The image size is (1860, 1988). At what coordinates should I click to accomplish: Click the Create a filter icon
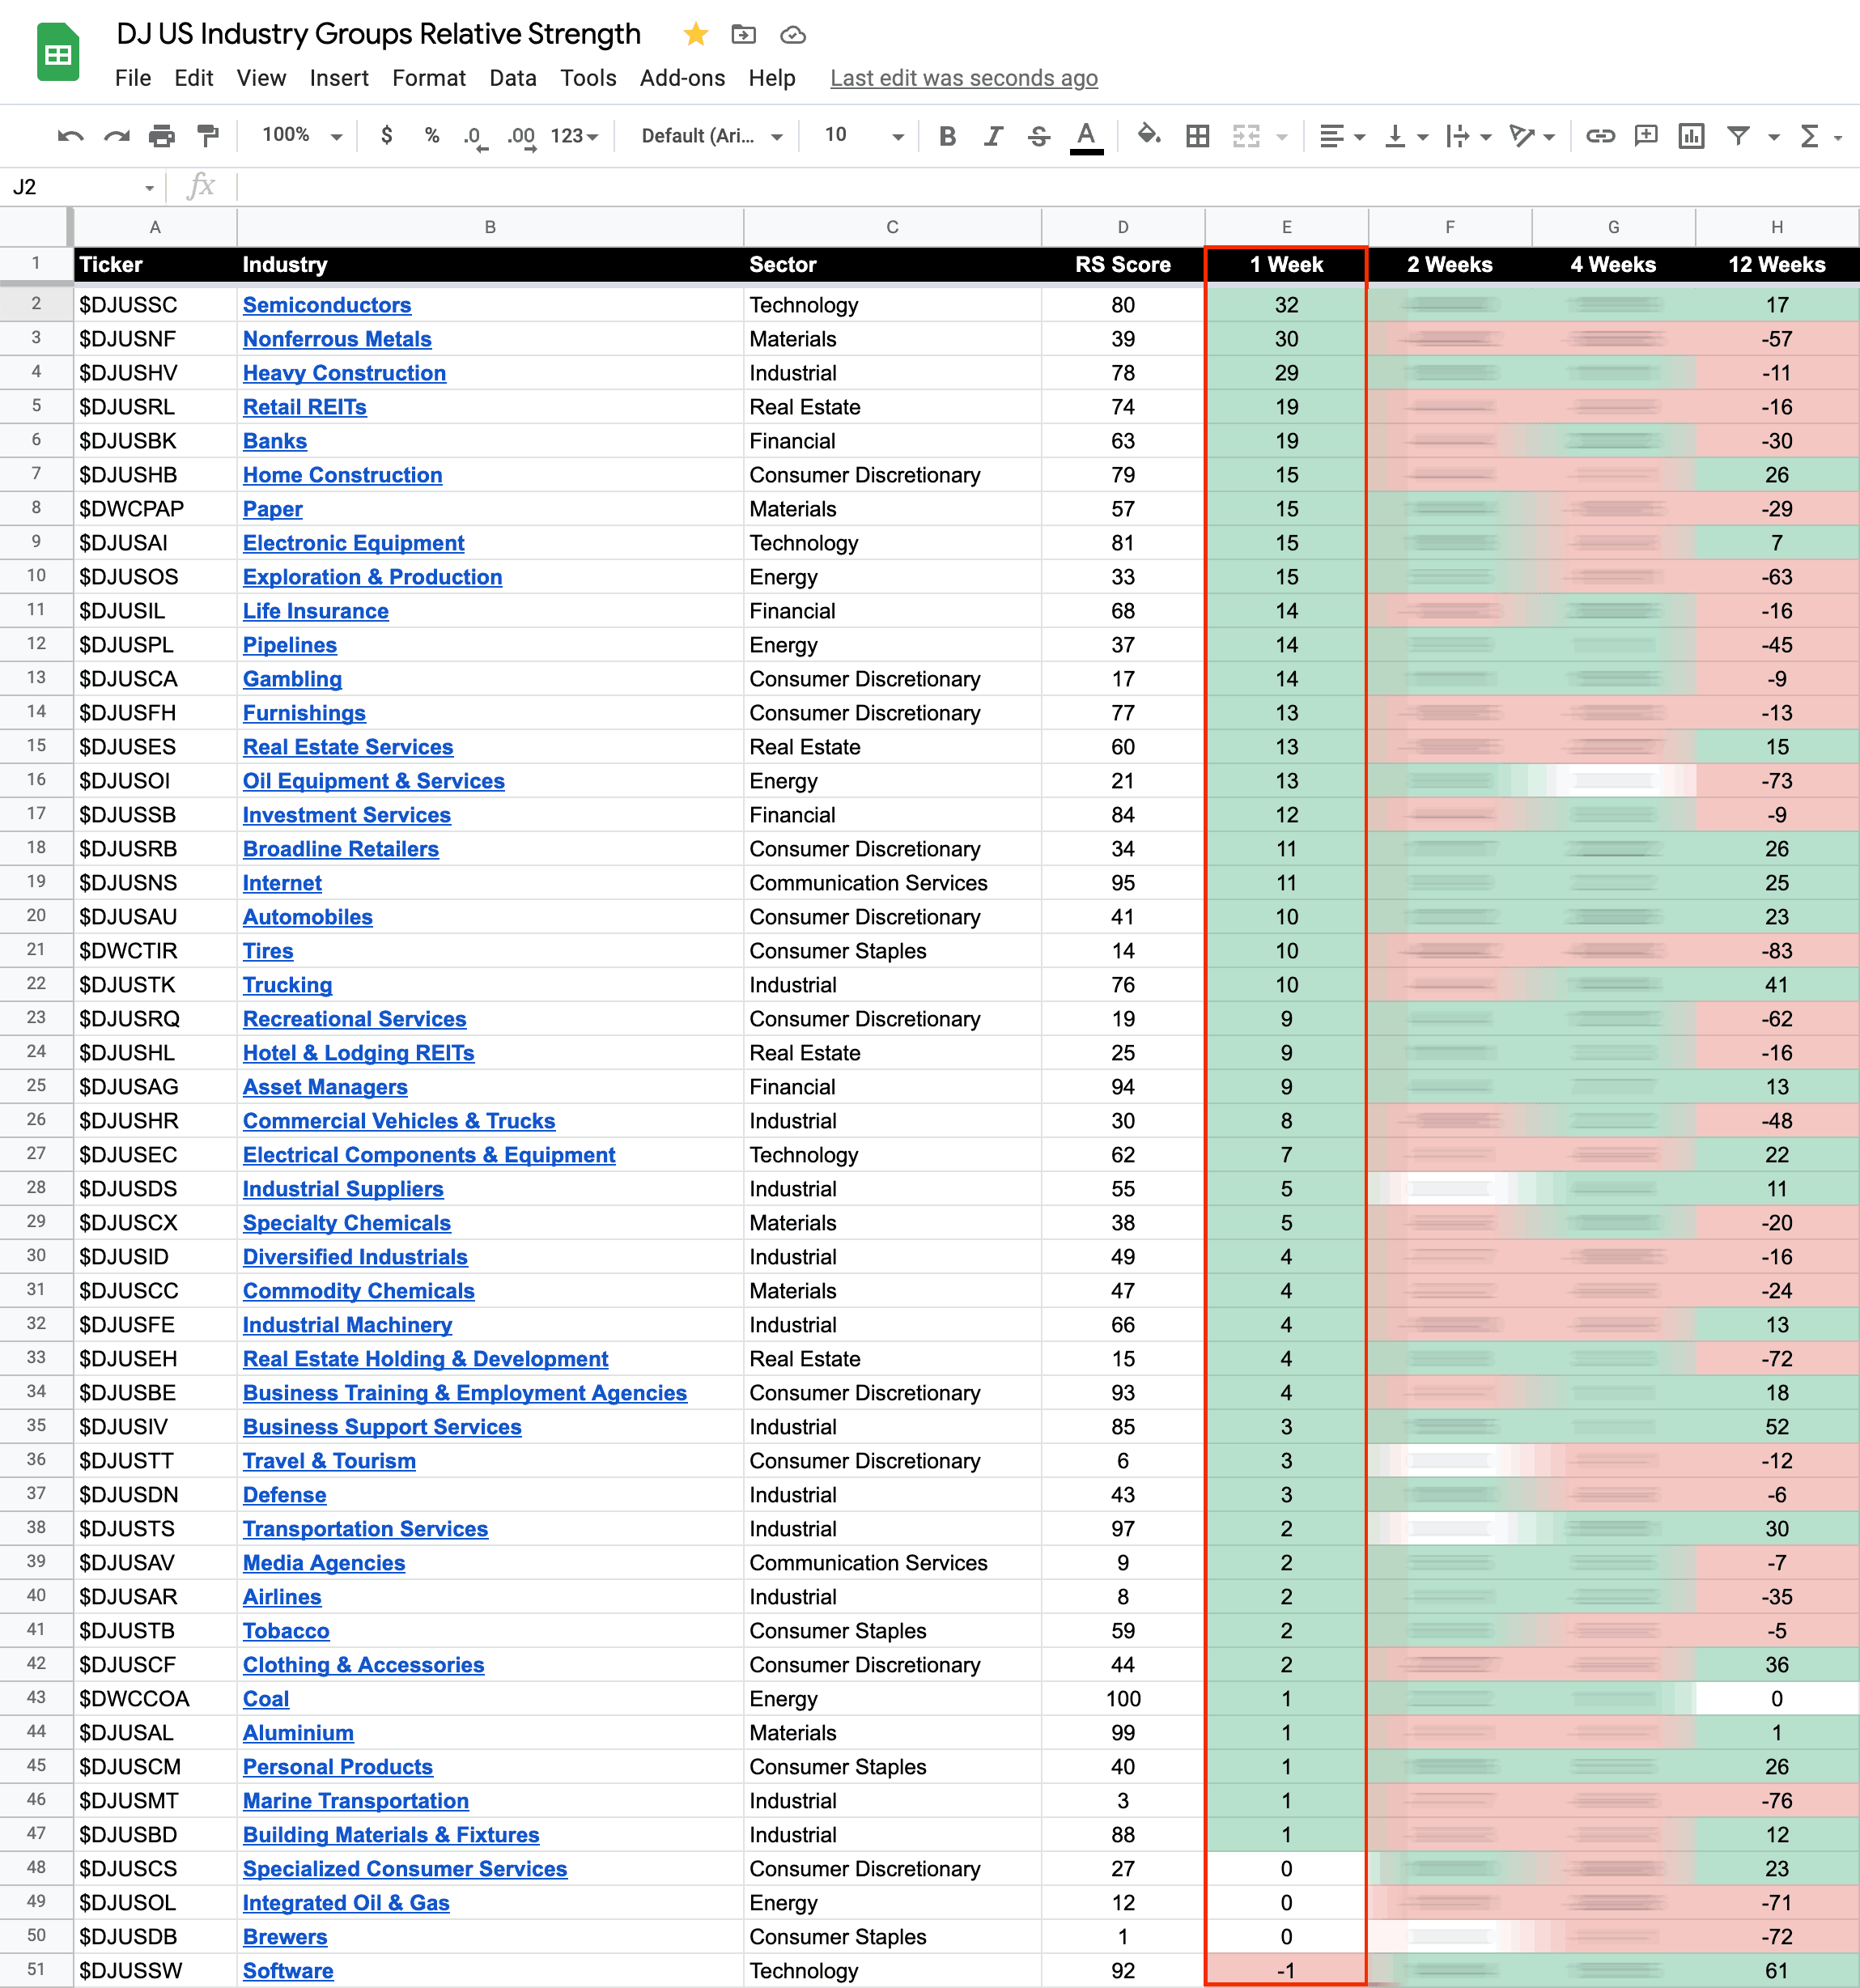click(1738, 136)
